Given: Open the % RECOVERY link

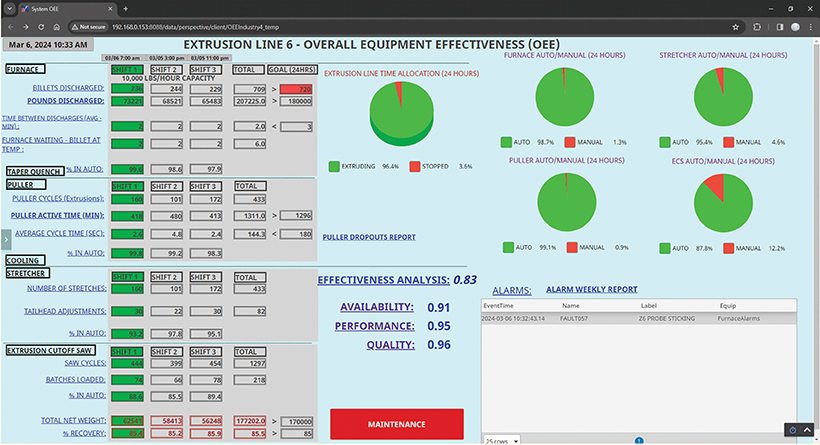Looking at the screenshot, I should [x=84, y=433].
